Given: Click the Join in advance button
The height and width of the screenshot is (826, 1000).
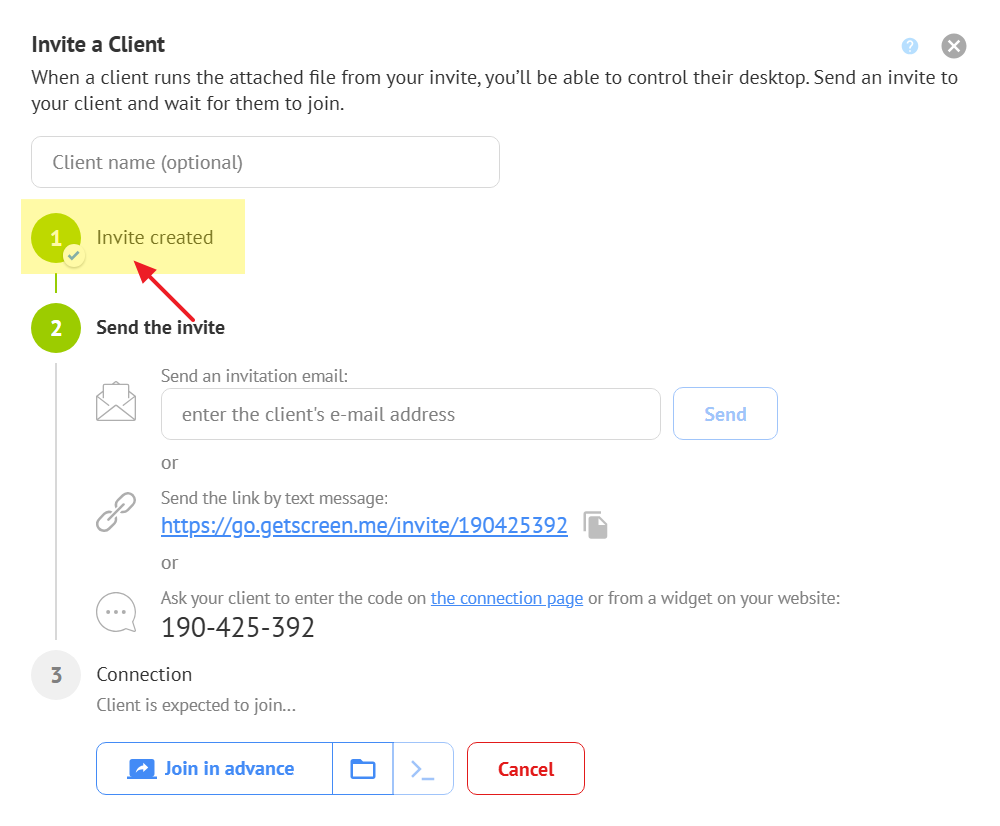Looking at the screenshot, I should point(214,769).
